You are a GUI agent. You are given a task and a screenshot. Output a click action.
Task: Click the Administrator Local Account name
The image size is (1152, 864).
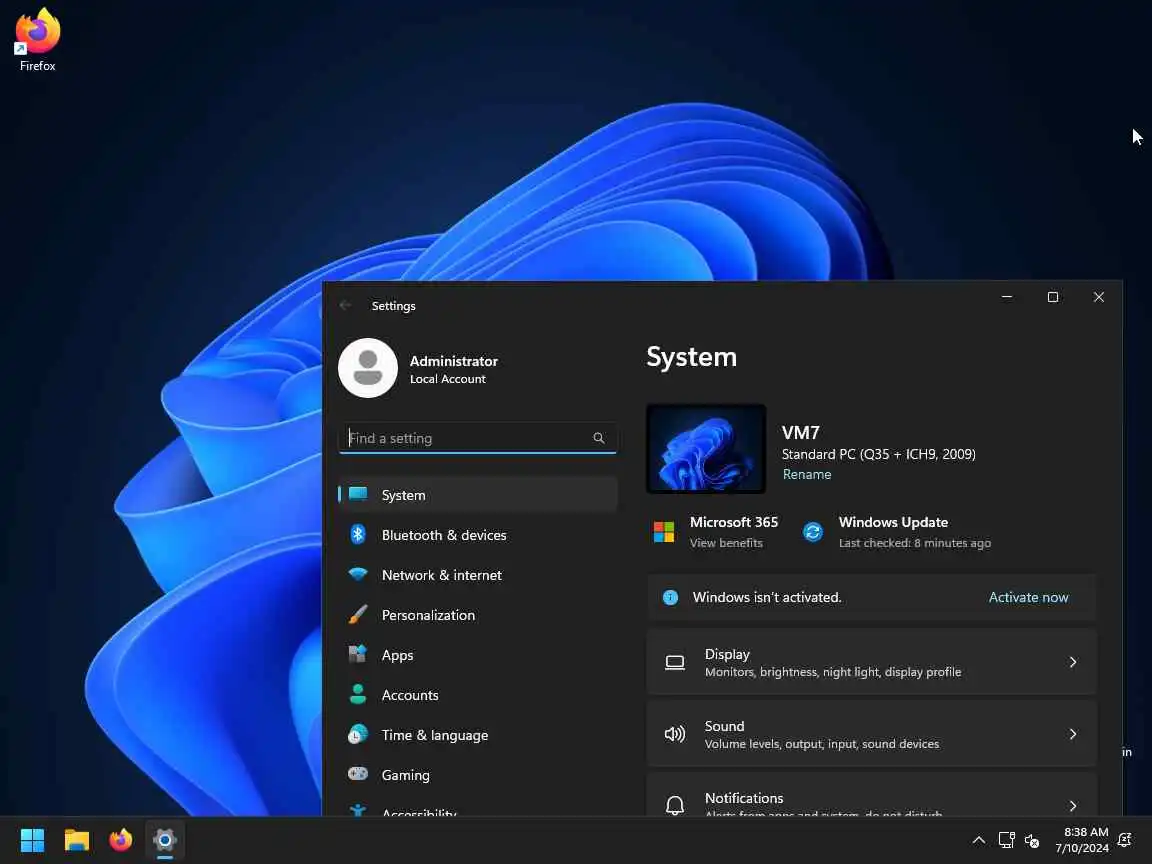pyautogui.click(x=453, y=369)
